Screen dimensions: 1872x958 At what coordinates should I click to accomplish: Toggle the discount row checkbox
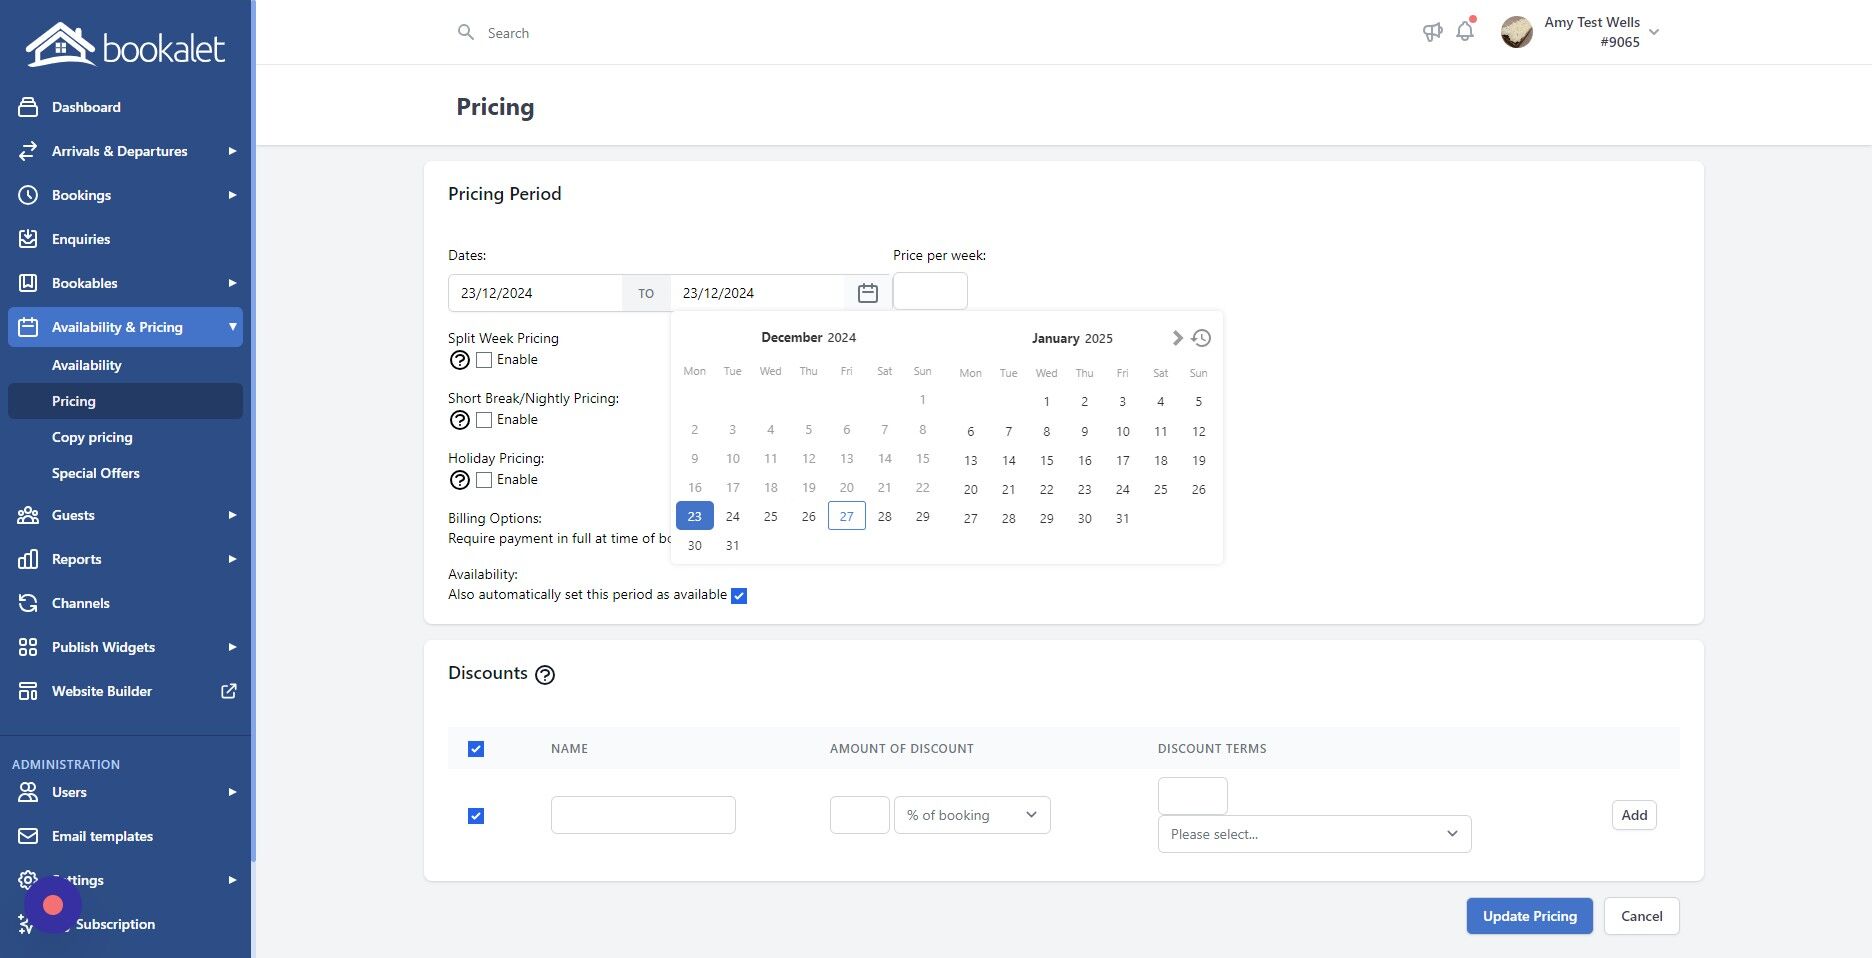[x=476, y=816]
